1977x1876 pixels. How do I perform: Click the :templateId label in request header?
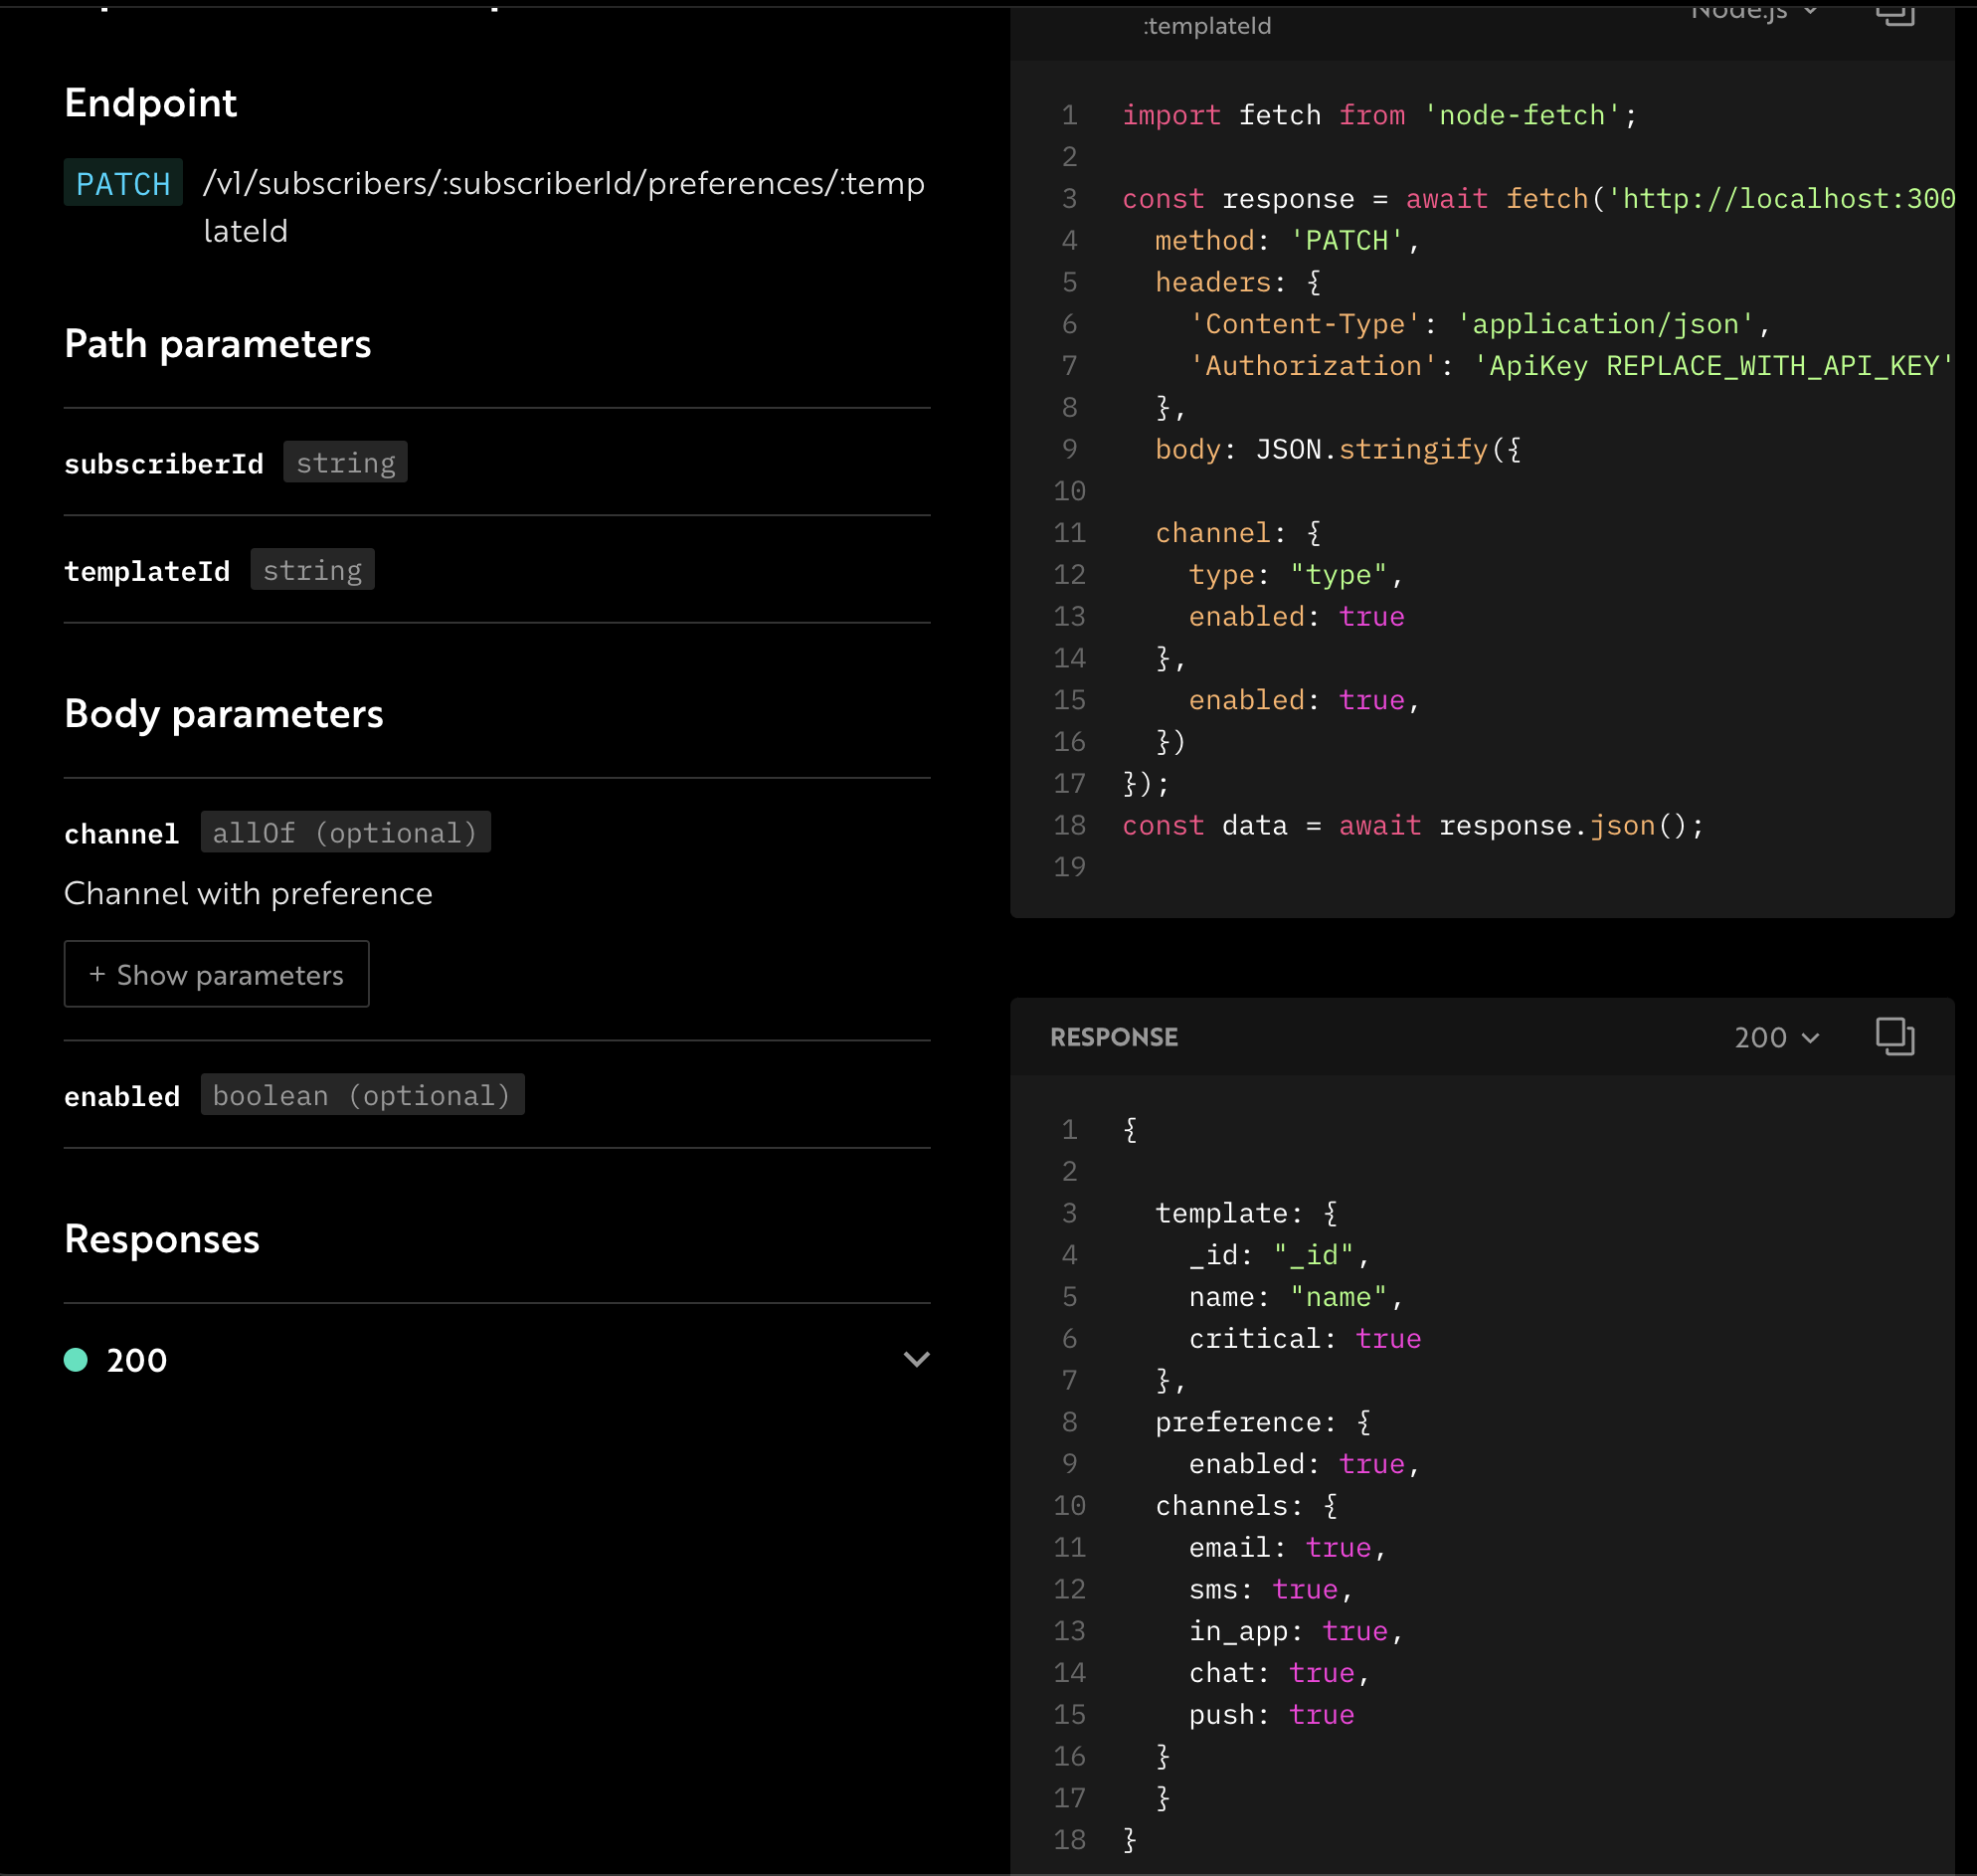1207,26
